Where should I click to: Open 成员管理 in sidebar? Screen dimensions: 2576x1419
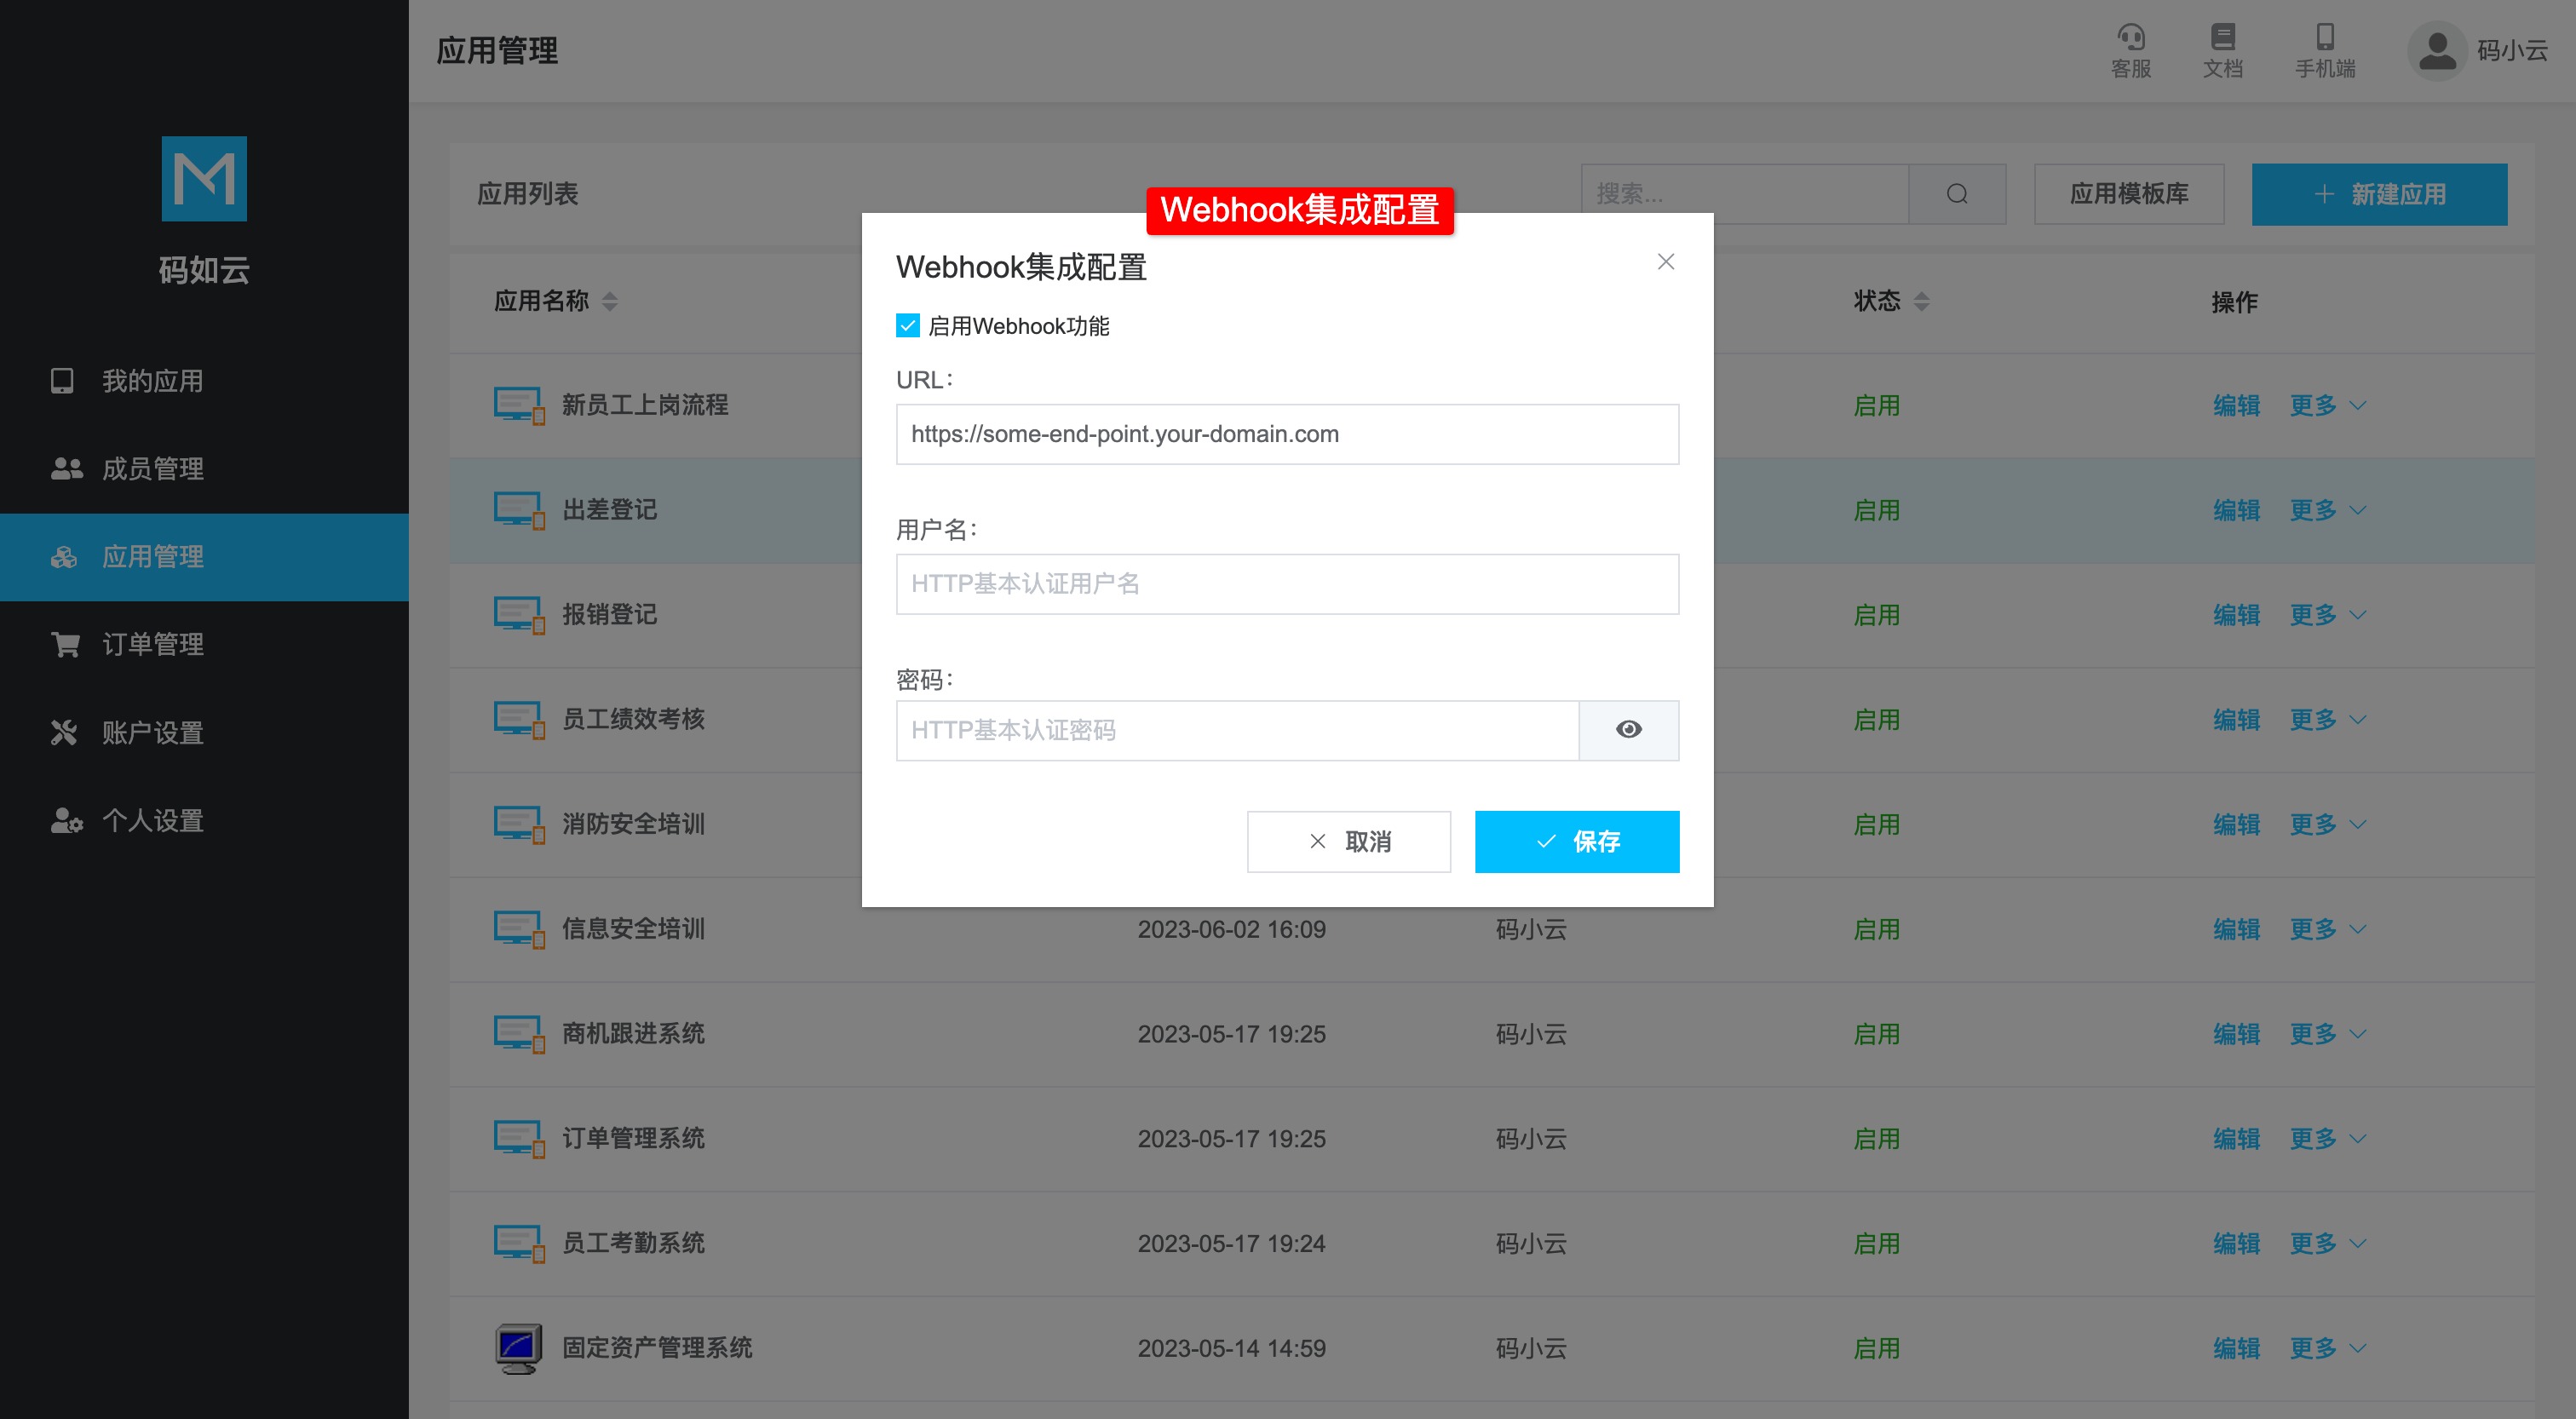coord(204,469)
